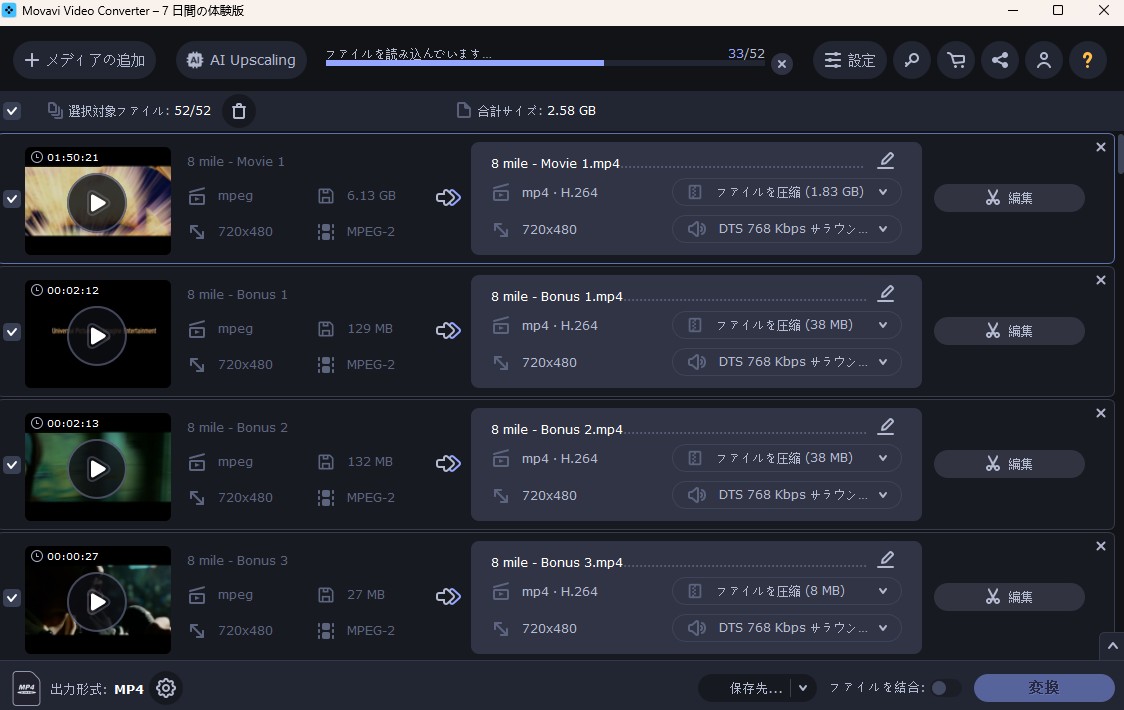1124x710 pixels.
Task: Click the search magnifier icon in toolbar
Action: coord(911,60)
